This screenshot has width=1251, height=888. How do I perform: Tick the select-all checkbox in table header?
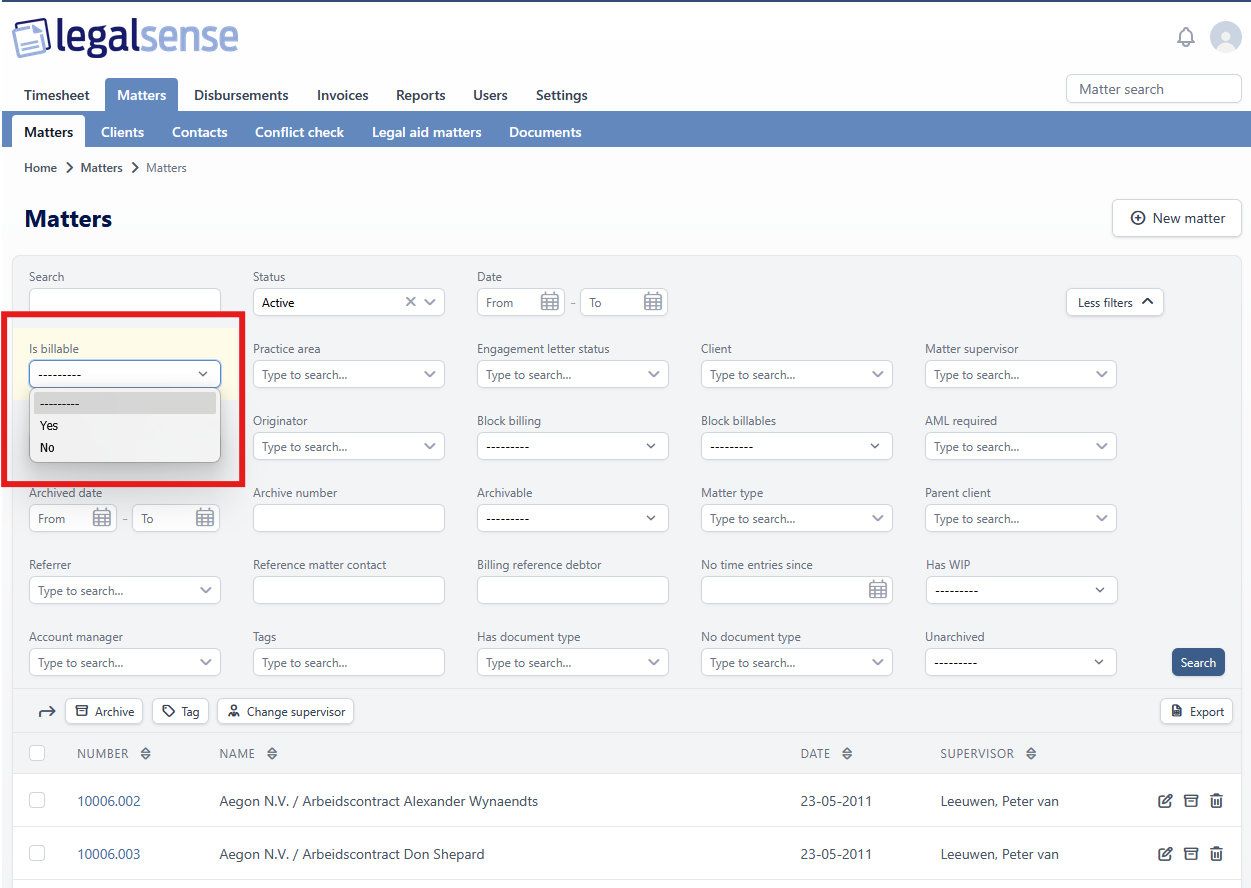tap(37, 753)
